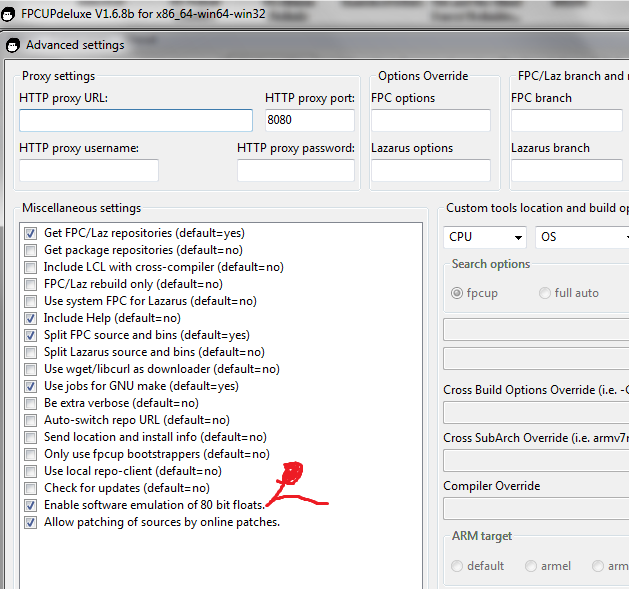Click the FPC options input field
The width and height of the screenshot is (629, 589).
[x=431, y=120]
